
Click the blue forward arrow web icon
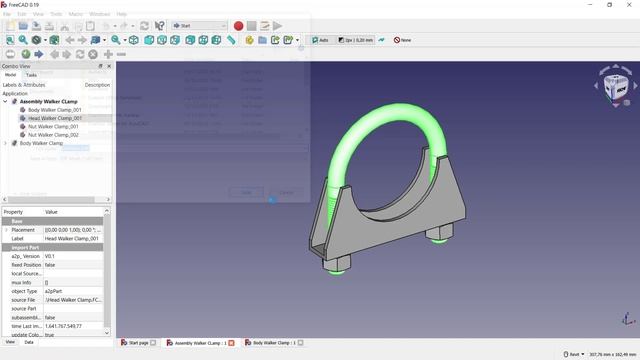pos(39,54)
